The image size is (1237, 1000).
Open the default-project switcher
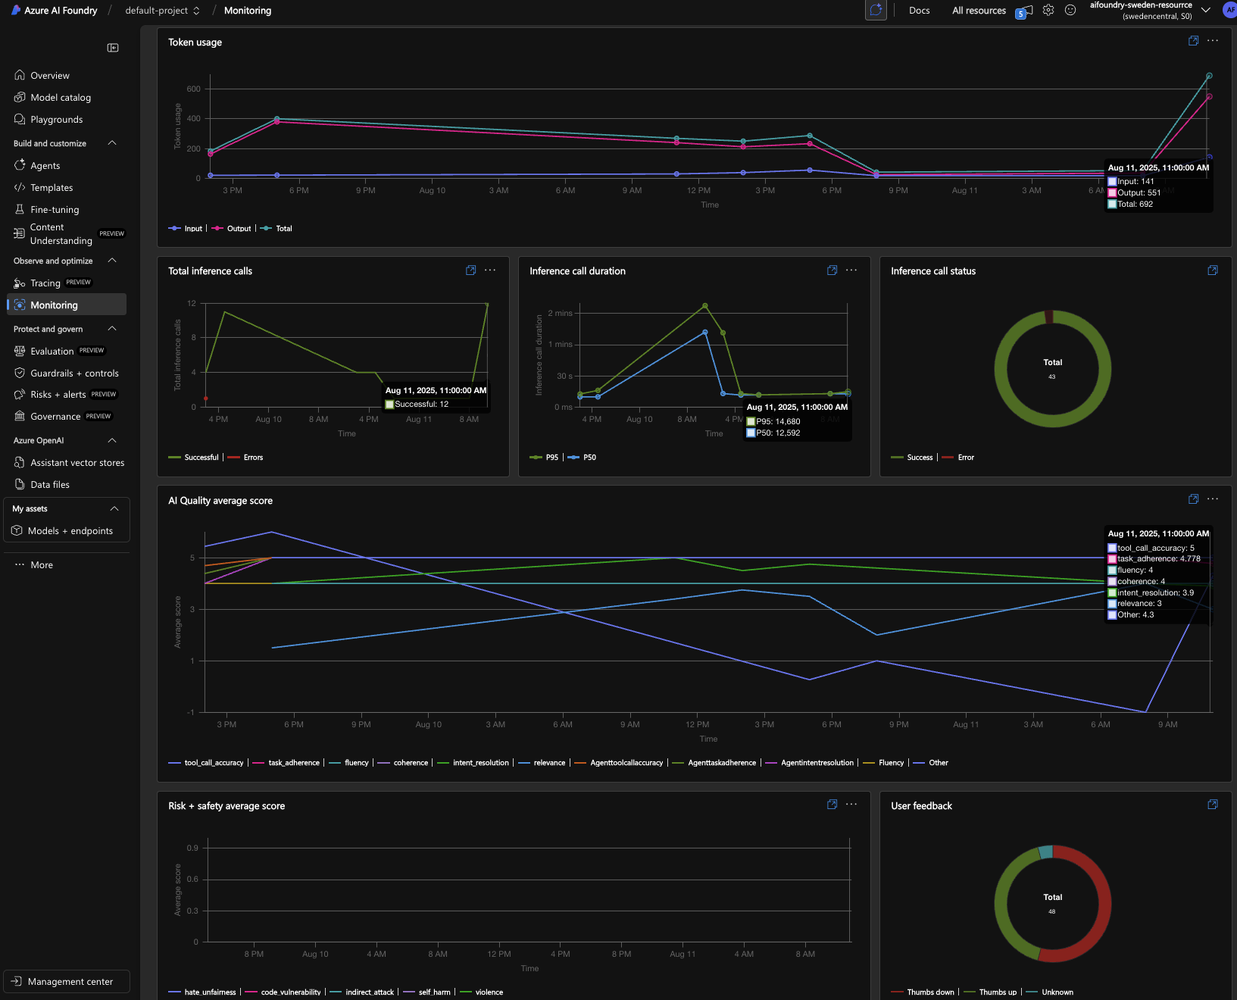point(160,11)
